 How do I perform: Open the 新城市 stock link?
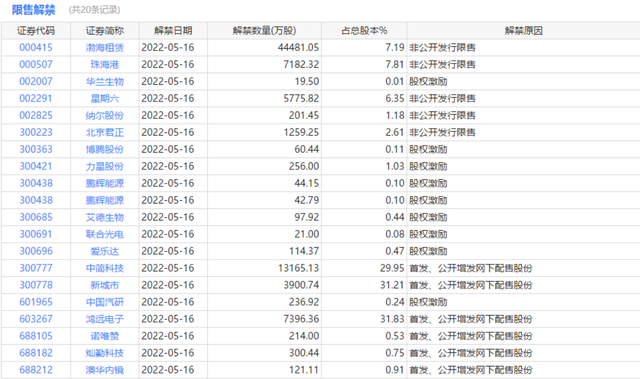click(104, 285)
